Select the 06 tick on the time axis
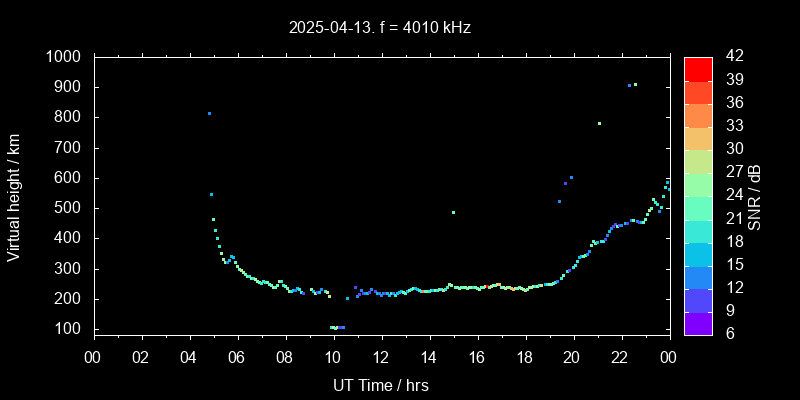Image resolution: width=800 pixels, height=400 pixels. click(x=237, y=355)
